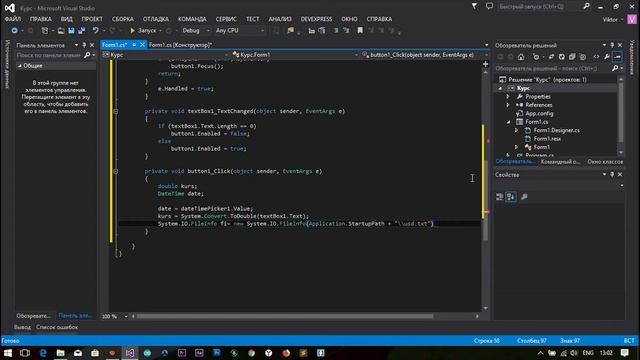Image resolution: width=640 pixels, height=360 pixels.
Task: Click the Undo arrow icon
Action: click(96, 31)
